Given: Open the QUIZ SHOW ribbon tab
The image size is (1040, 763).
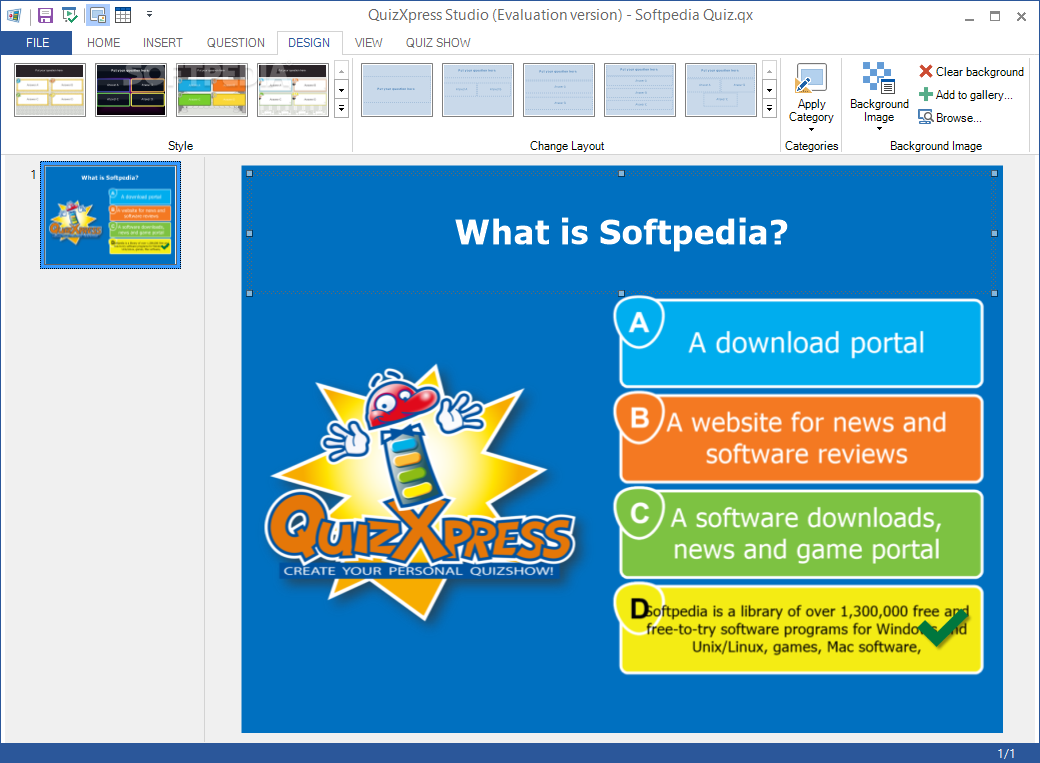Looking at the screenshot, I should (x=438, y=42).
